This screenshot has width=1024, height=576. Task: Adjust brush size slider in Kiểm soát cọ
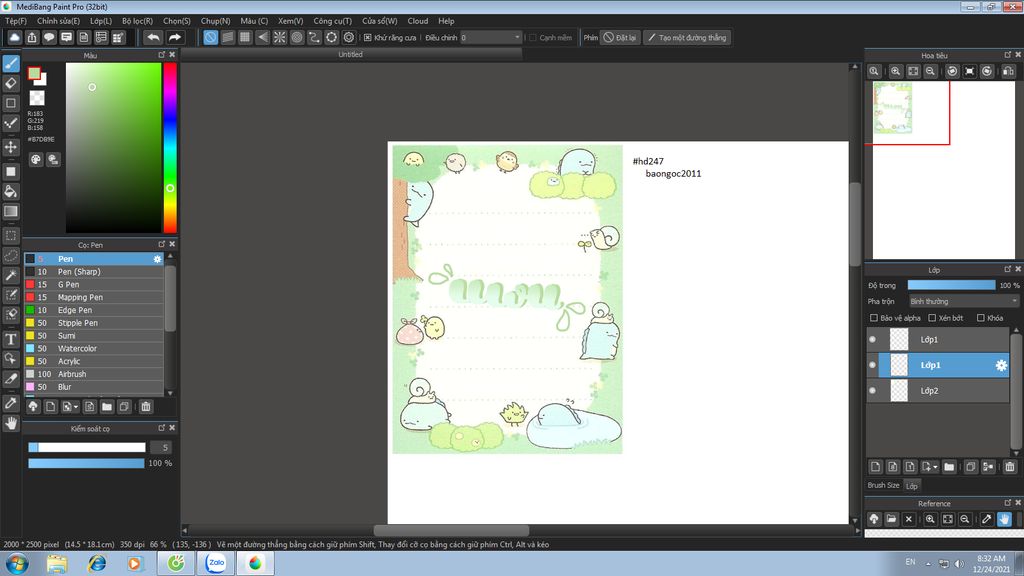(x=87, y=447)
